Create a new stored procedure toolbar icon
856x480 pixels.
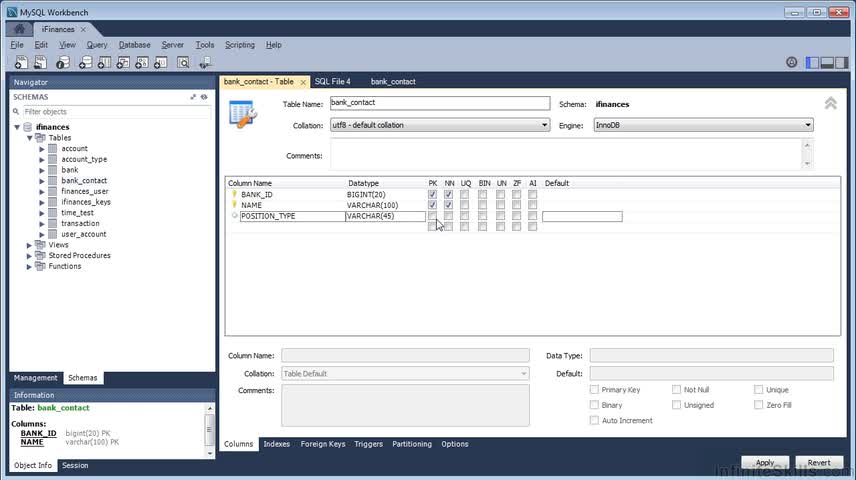[x=142, y=63]
